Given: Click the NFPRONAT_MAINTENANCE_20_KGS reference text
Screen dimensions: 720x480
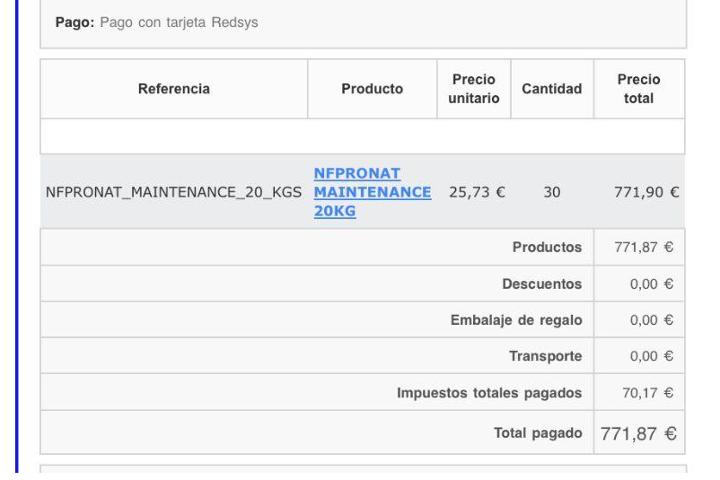Looking at the screenshot, I should click(x=174, y=192).
